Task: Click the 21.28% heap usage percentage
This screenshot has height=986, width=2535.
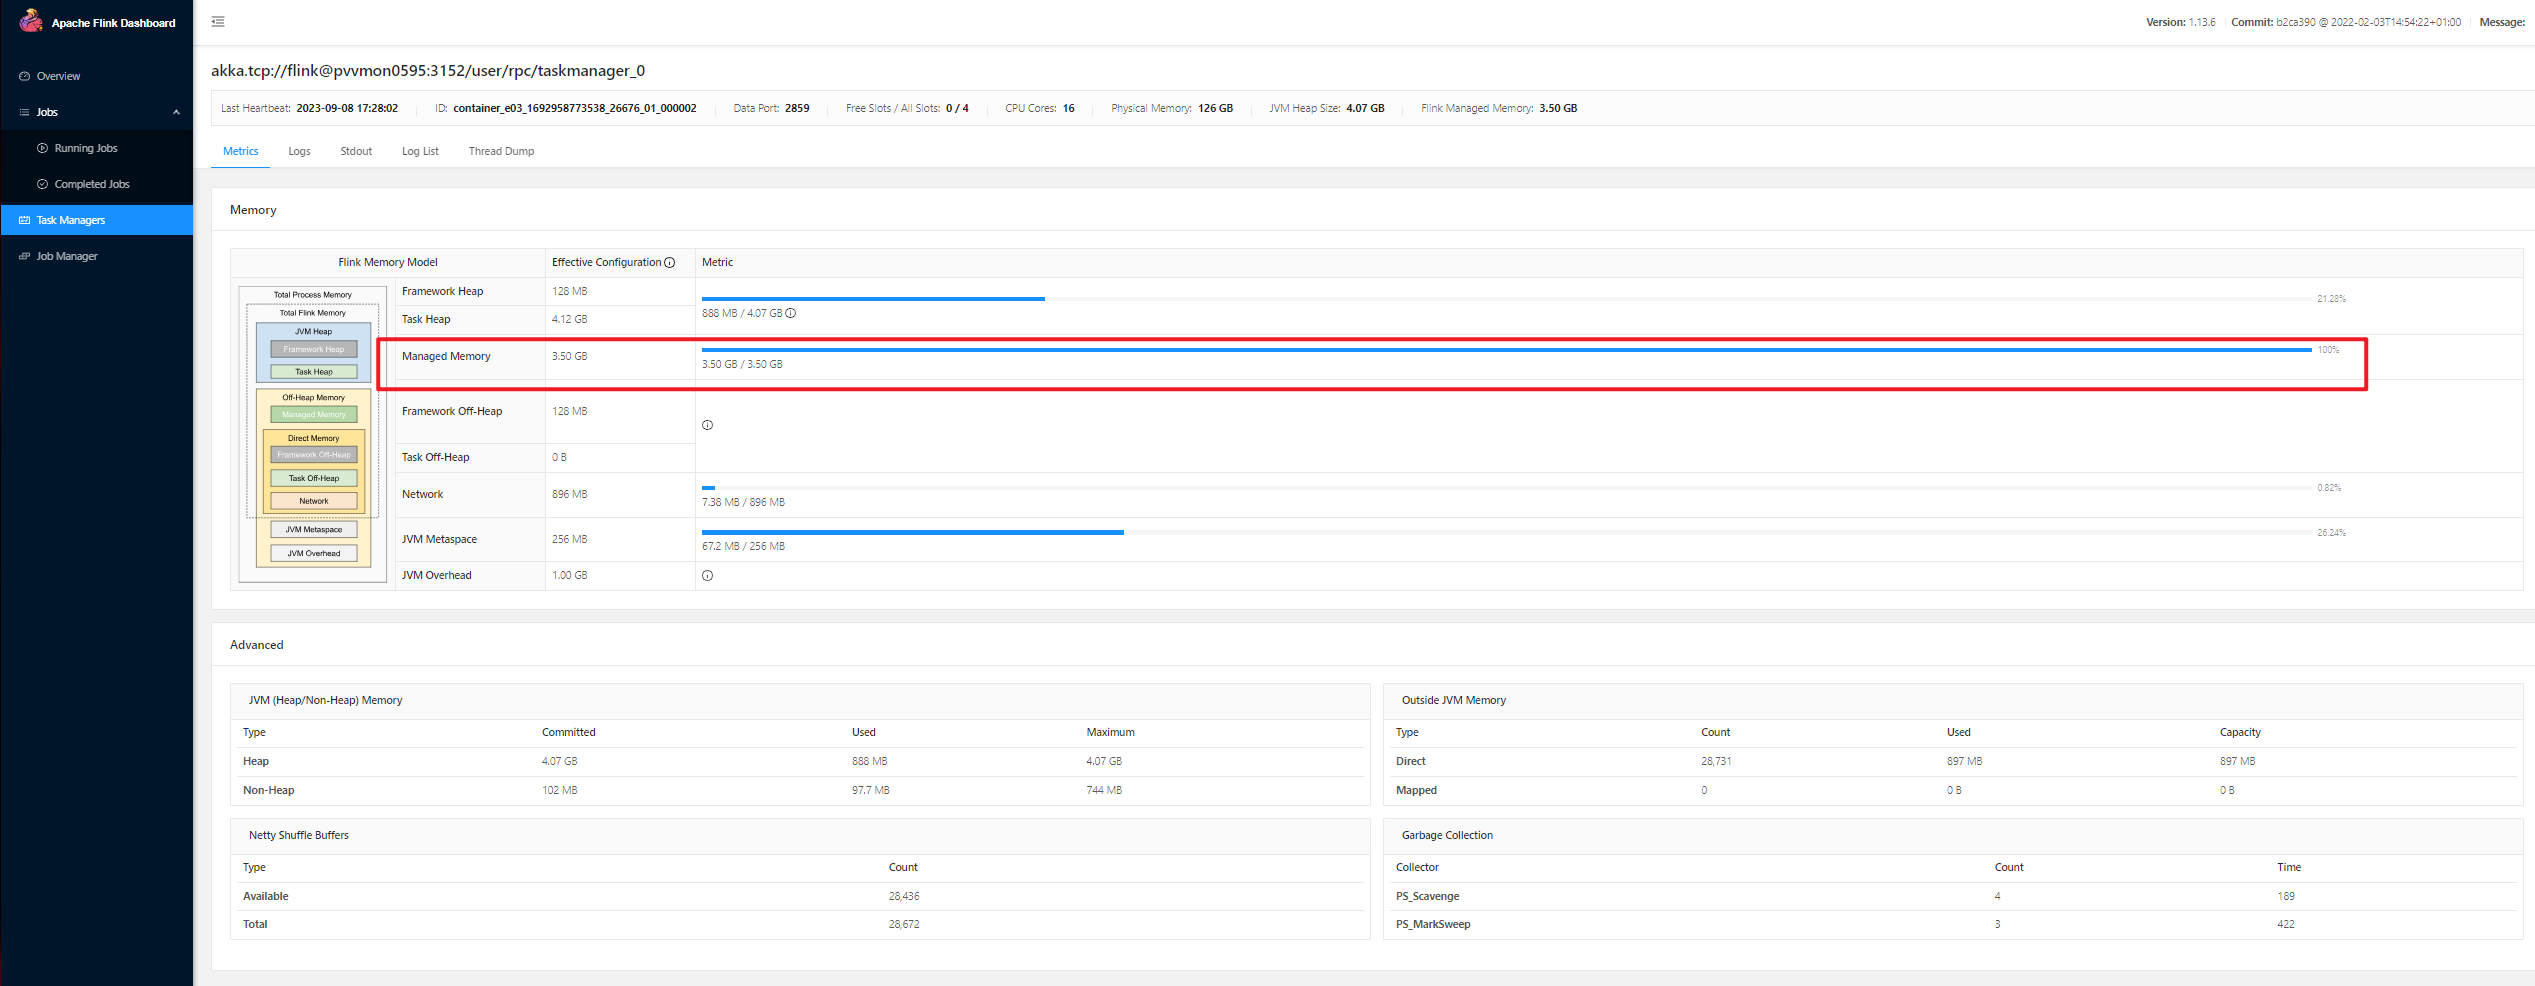Action: tap(2331, 299)
